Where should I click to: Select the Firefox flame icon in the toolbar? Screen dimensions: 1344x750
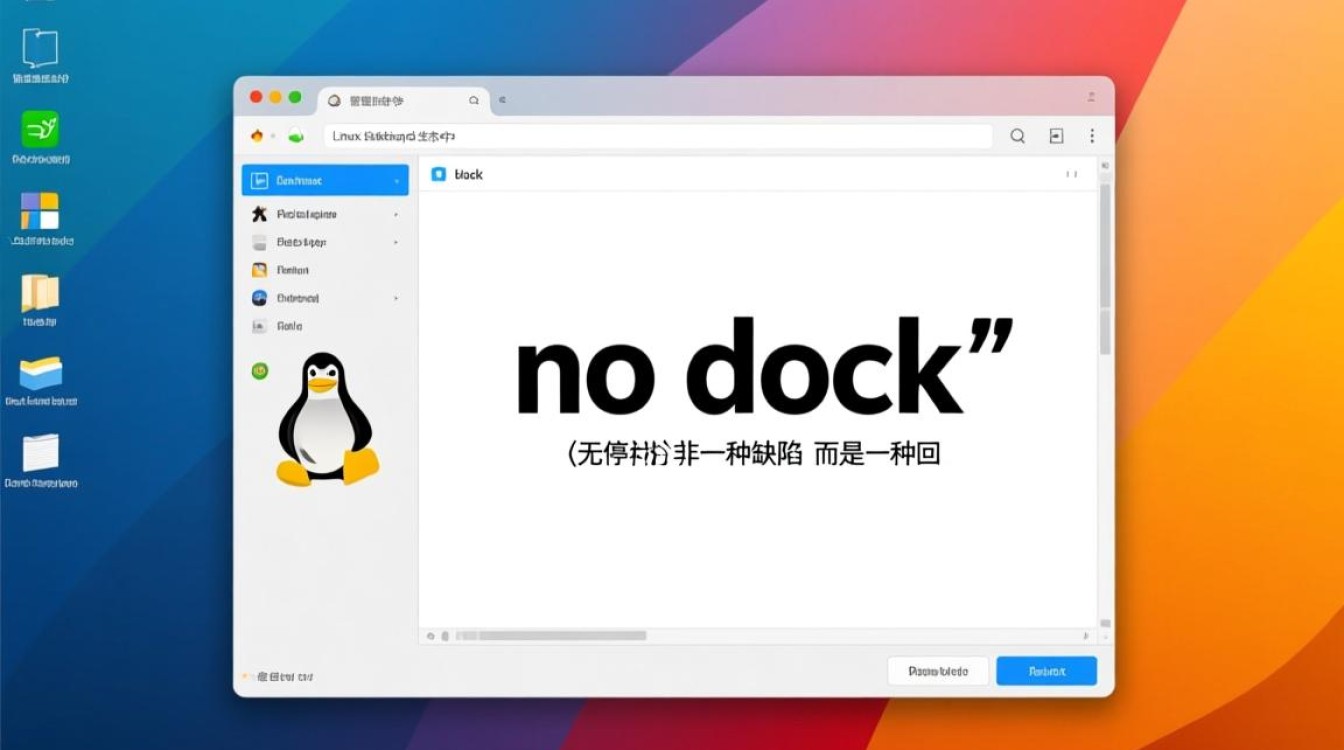[257, 136]
